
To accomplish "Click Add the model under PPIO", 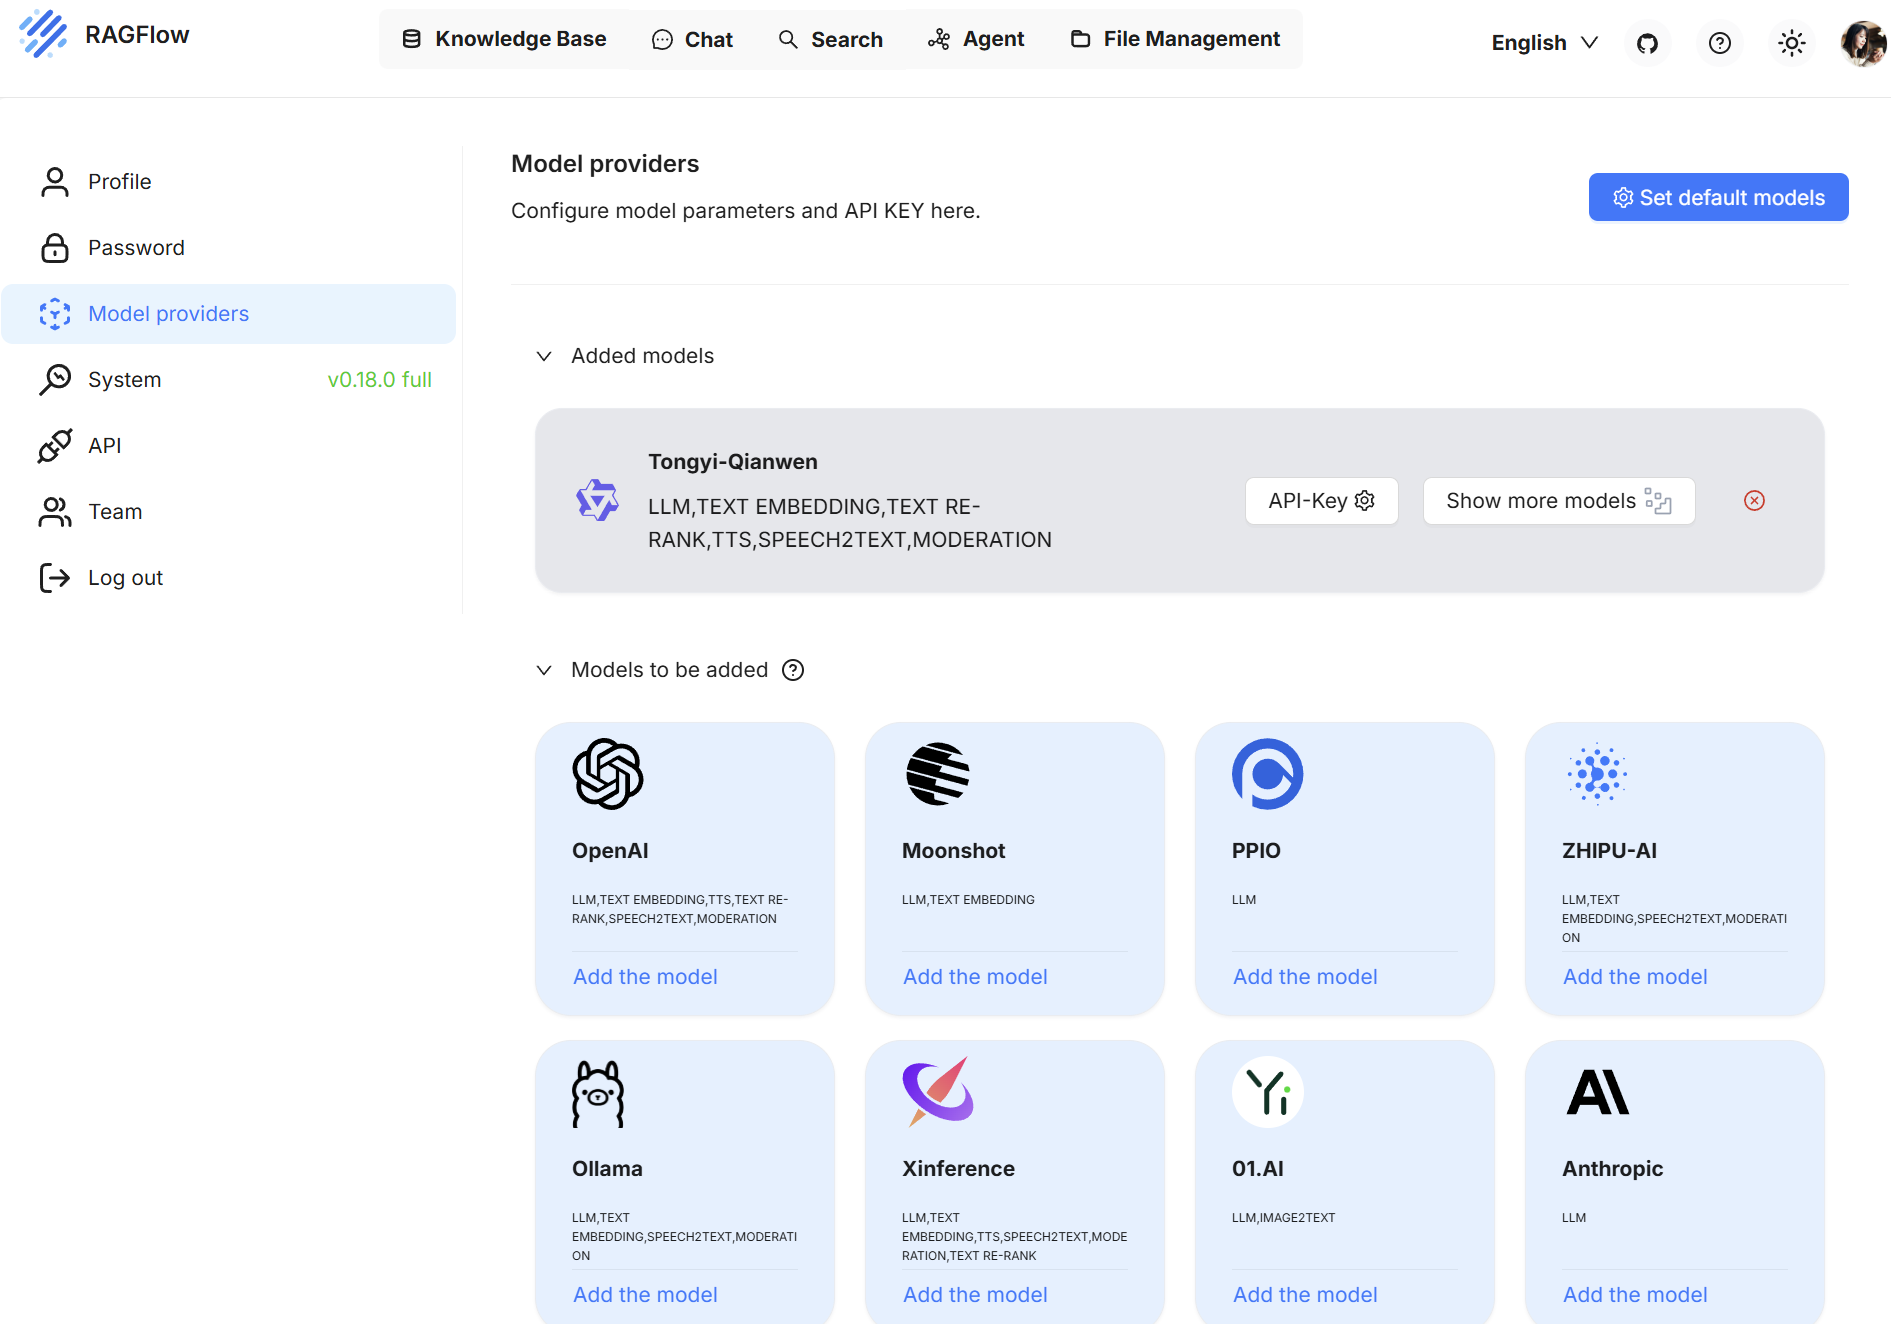I will pyautogui.click(x=1305, y=977).
